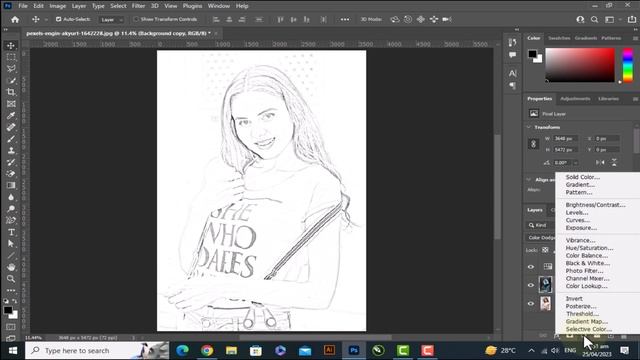640x360 pixels.
Task: Open the File menu
Action: 23,6
